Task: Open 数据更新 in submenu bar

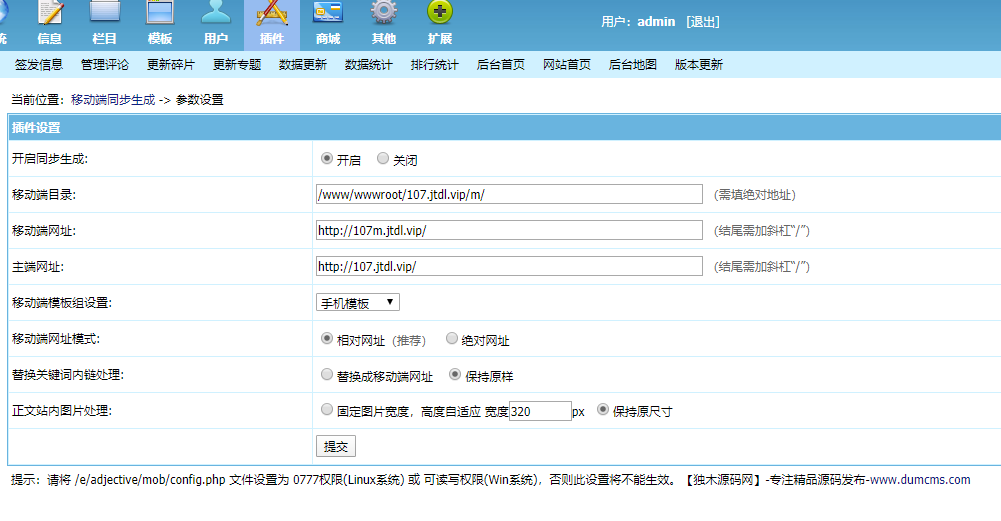Action: tap(303, 64)
